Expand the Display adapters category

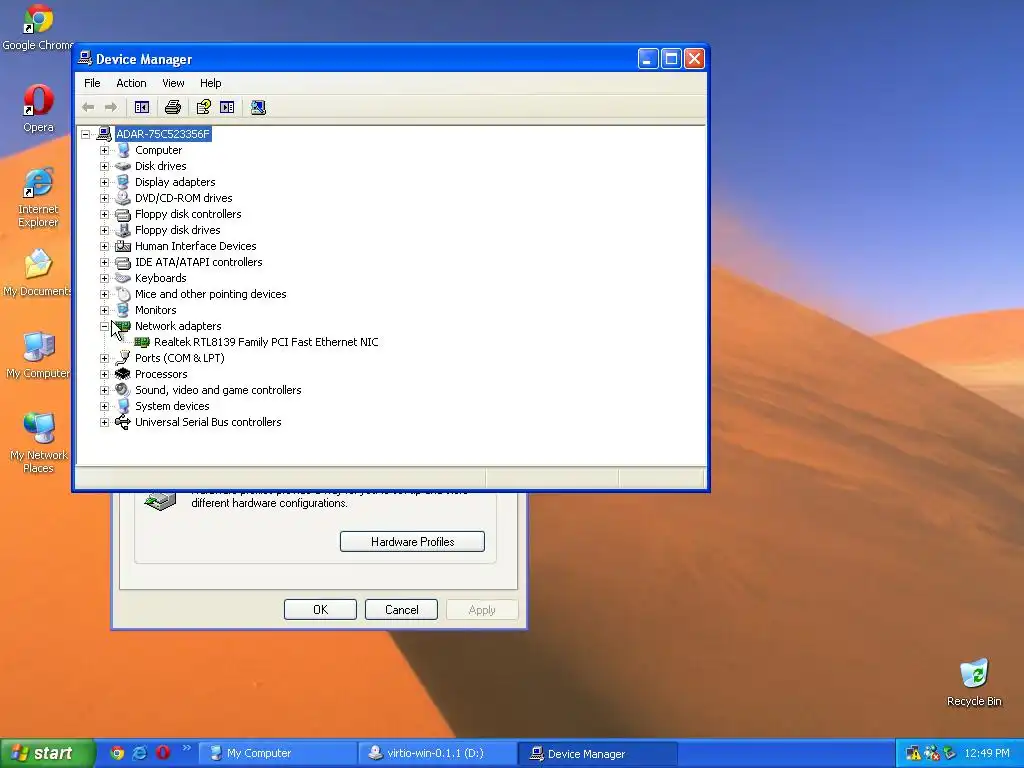click(x=104, y=182)
